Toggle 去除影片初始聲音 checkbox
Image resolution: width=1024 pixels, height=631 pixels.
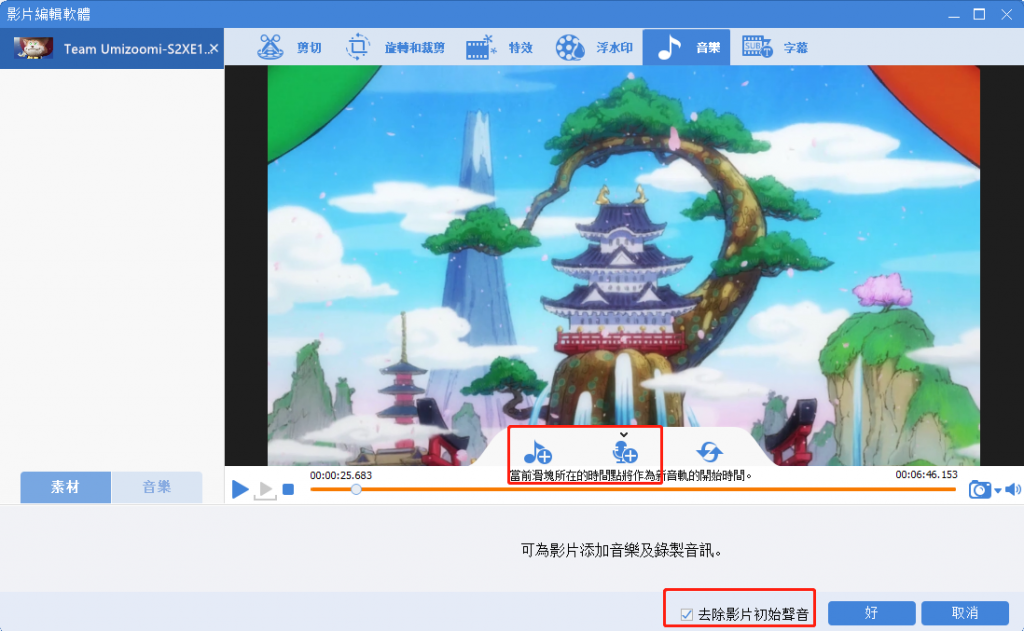(x=686, y=614)
